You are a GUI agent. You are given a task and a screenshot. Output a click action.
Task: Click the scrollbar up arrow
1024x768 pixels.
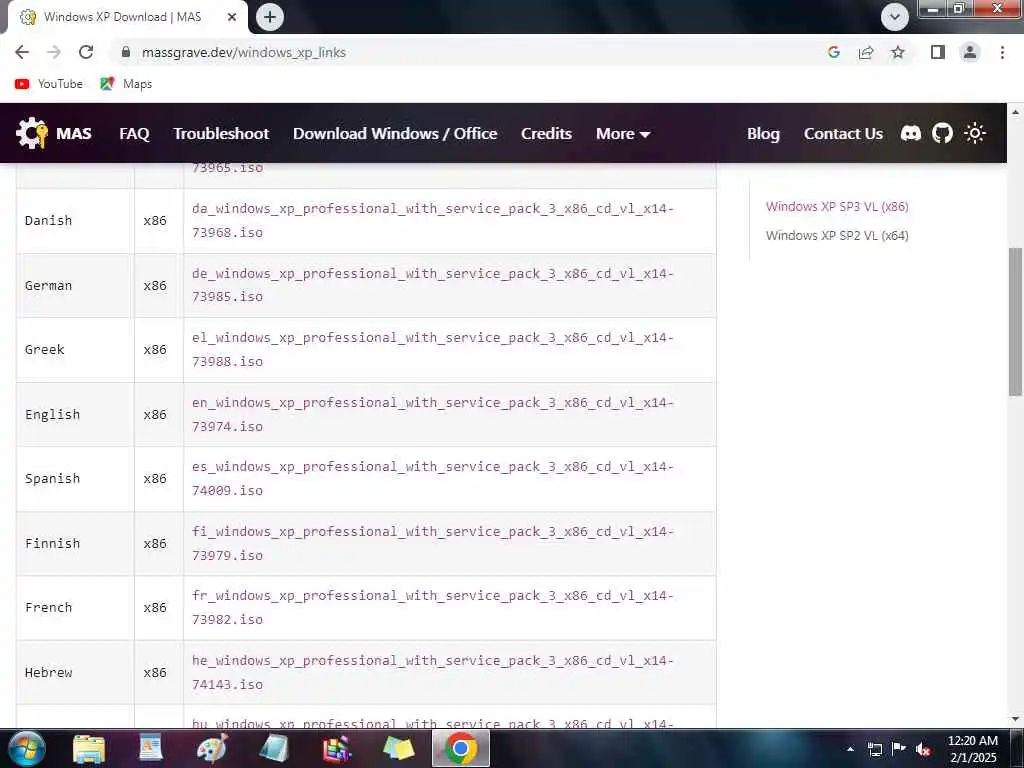click(1016, 112)
